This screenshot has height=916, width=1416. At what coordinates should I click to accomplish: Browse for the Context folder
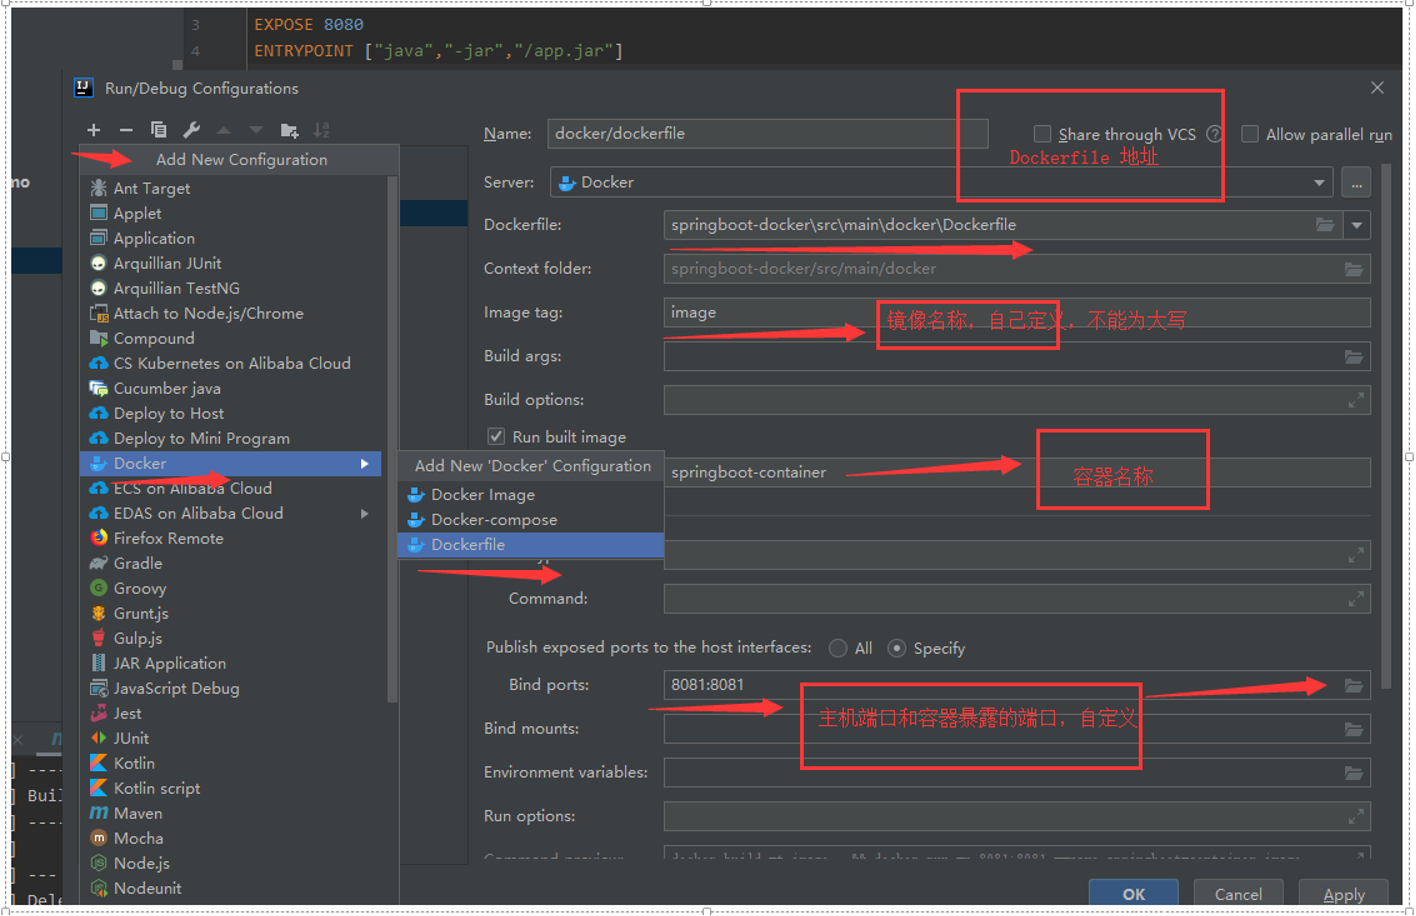(x=1354, y=269)
